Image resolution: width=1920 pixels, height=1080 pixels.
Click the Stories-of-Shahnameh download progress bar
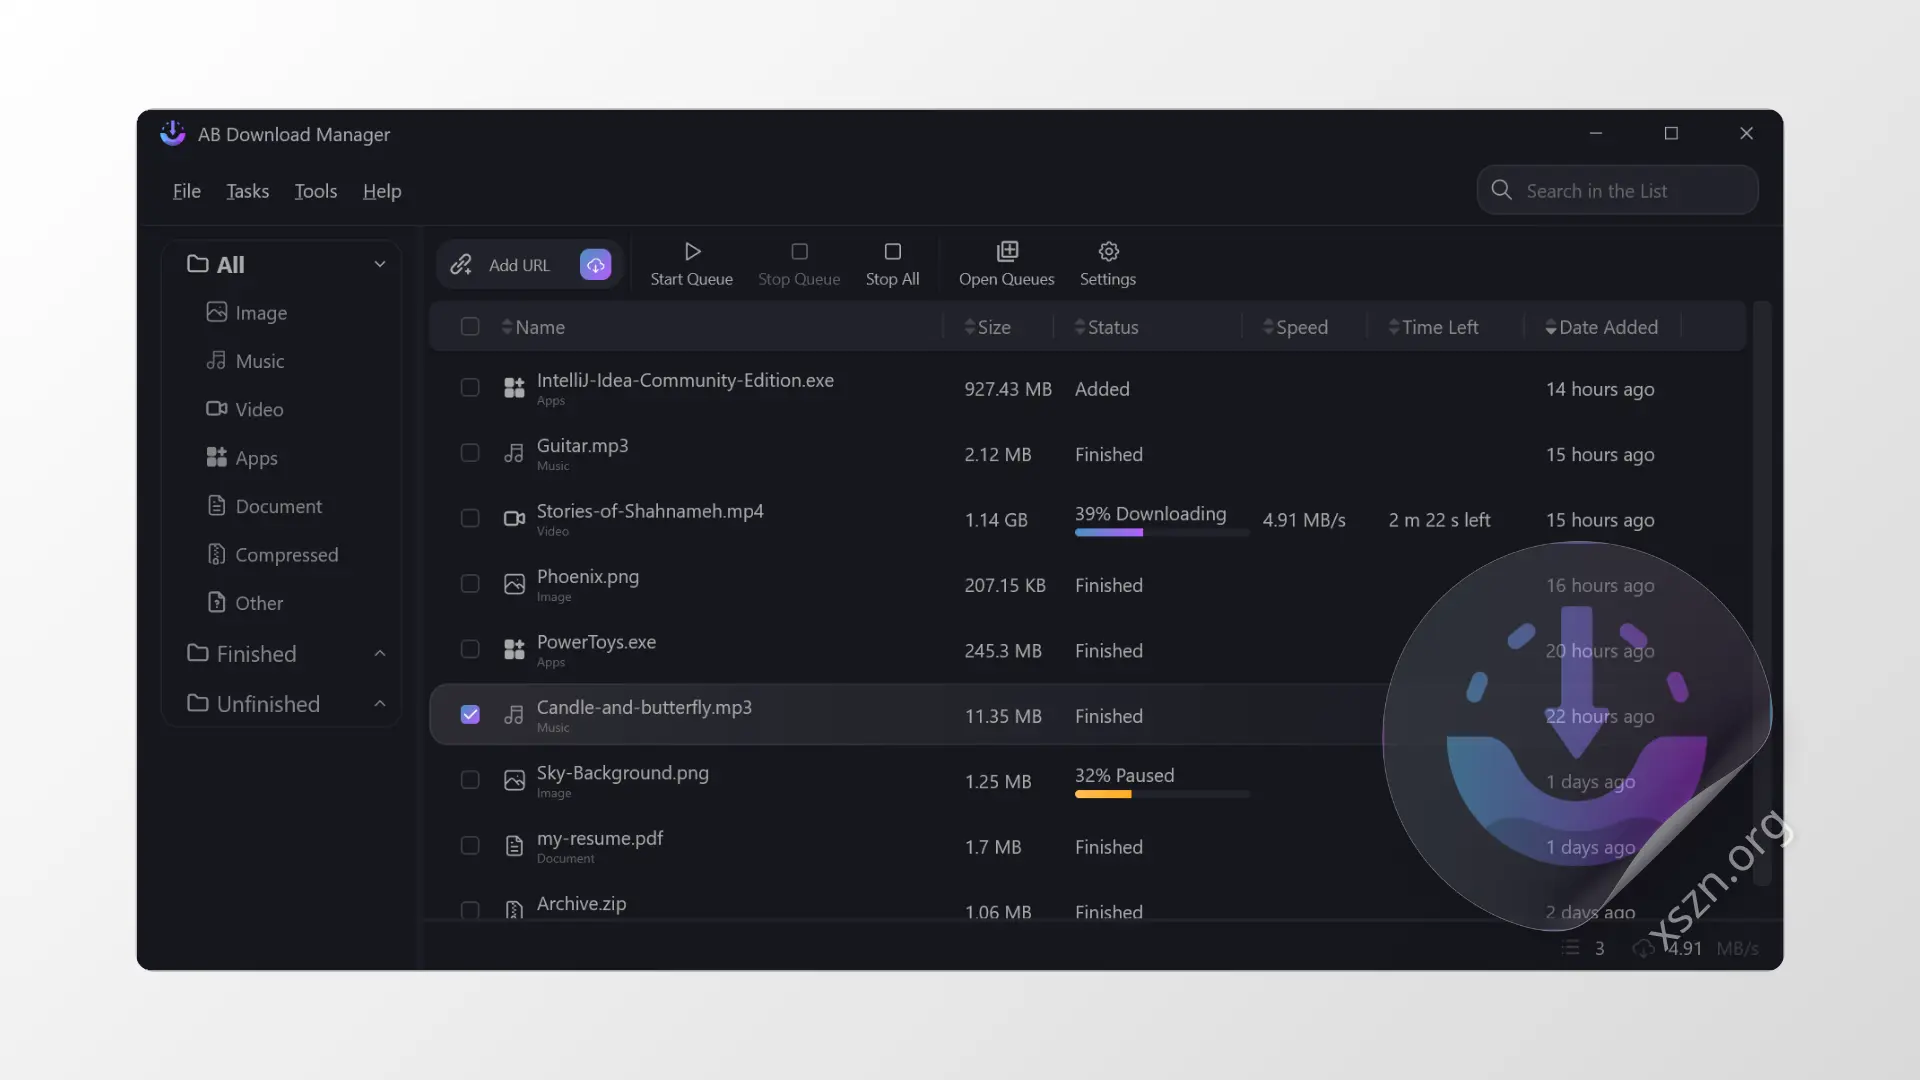[x=1160, y=533]
